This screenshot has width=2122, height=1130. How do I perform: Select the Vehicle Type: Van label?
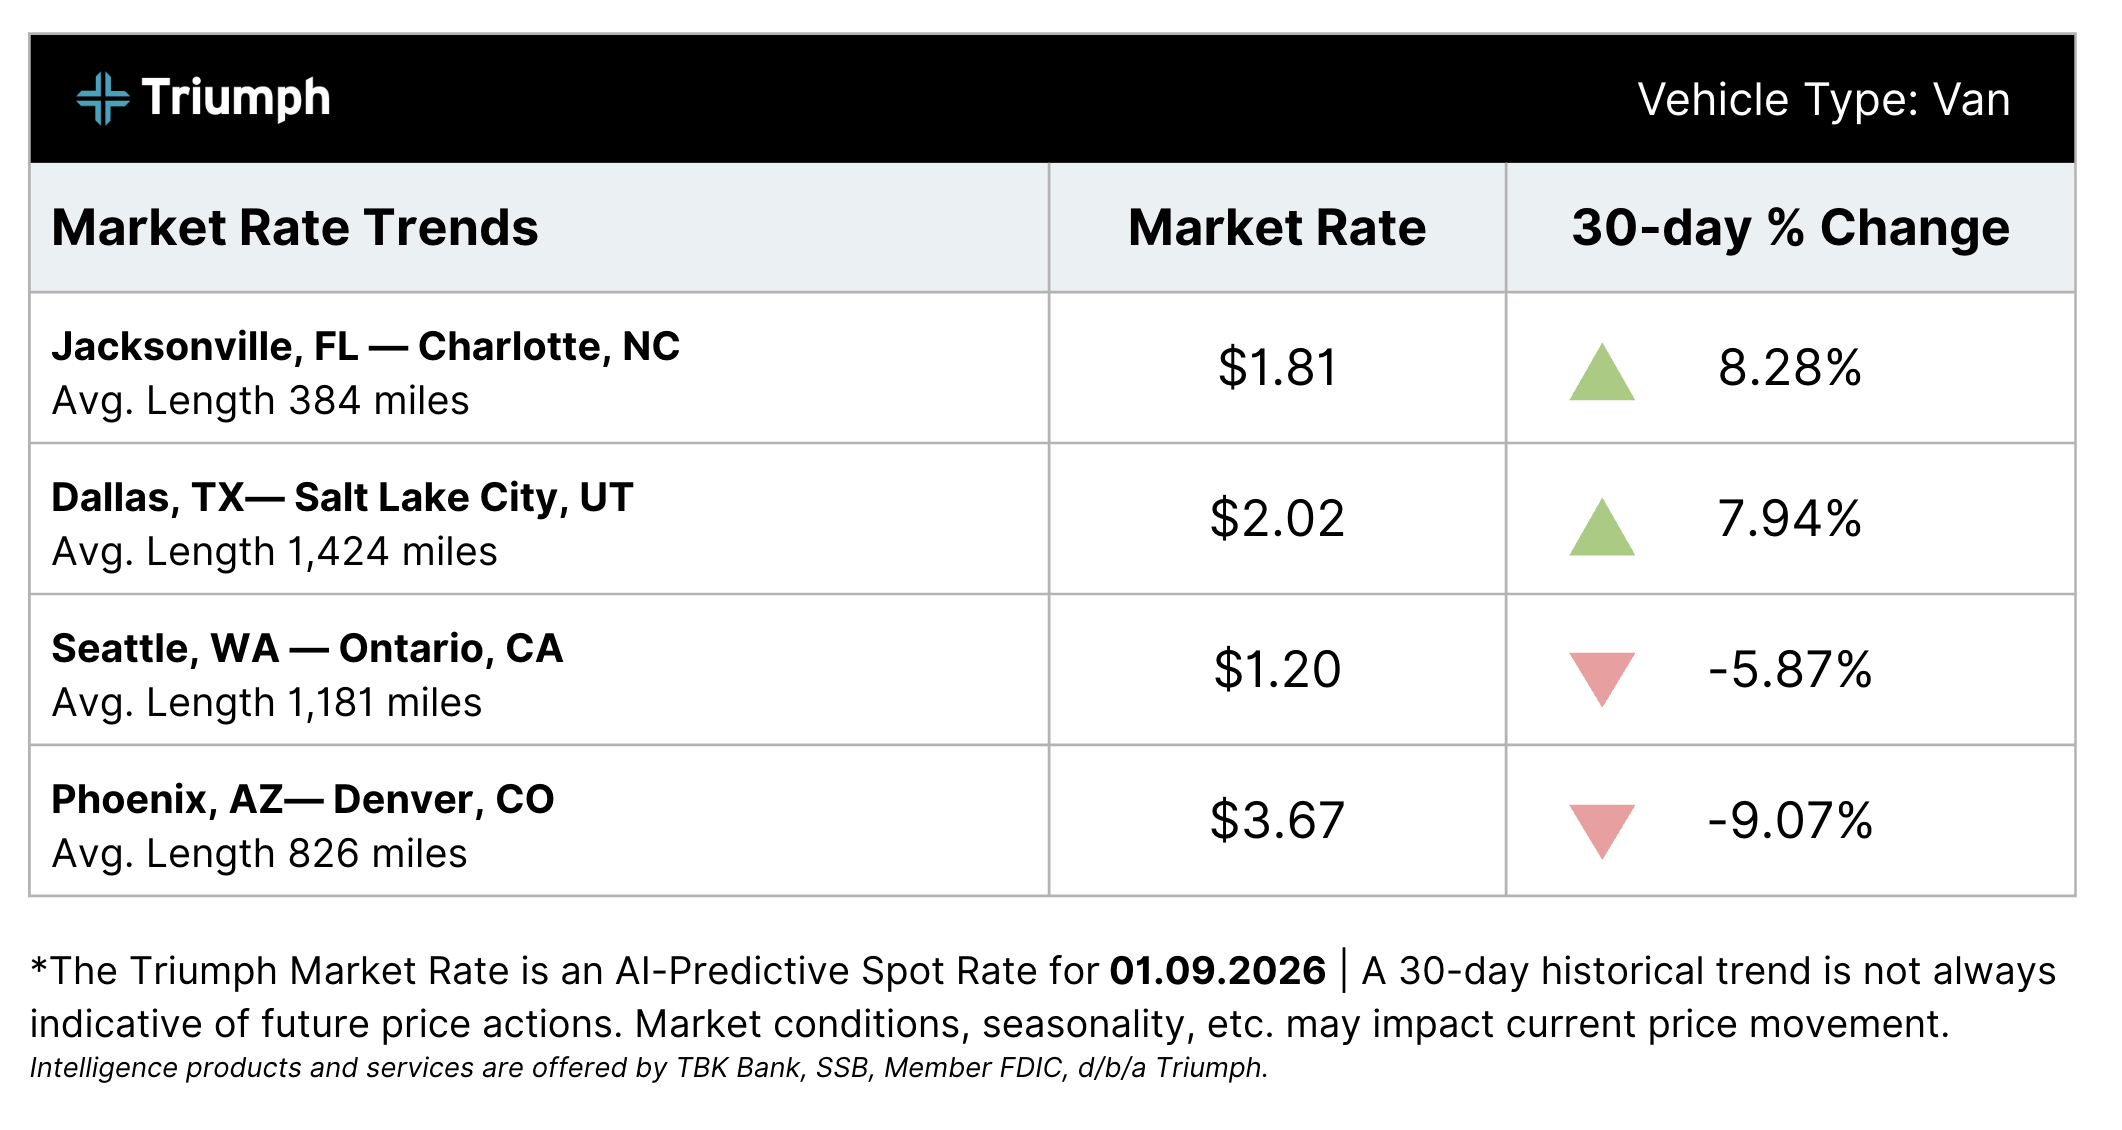[1823, 100]
